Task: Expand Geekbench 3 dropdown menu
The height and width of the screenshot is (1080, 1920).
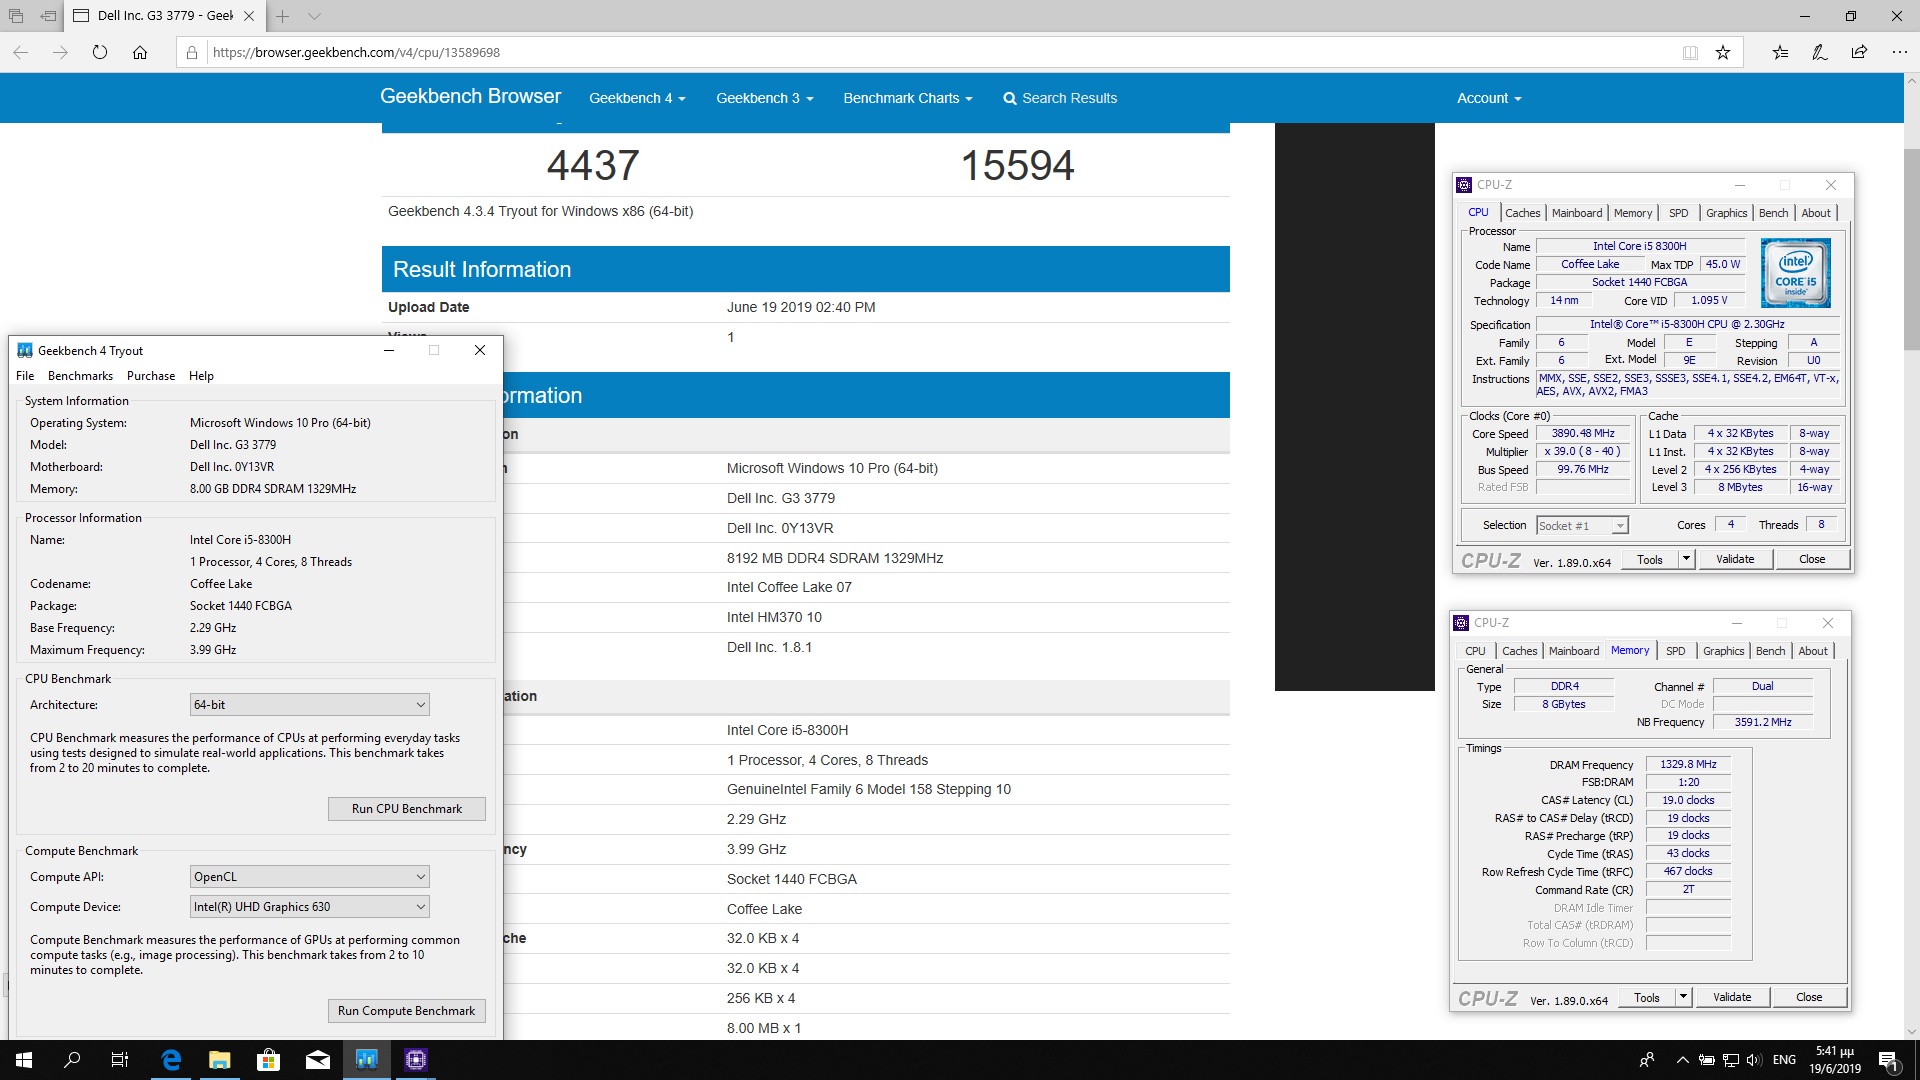Action: click(764, 98)
